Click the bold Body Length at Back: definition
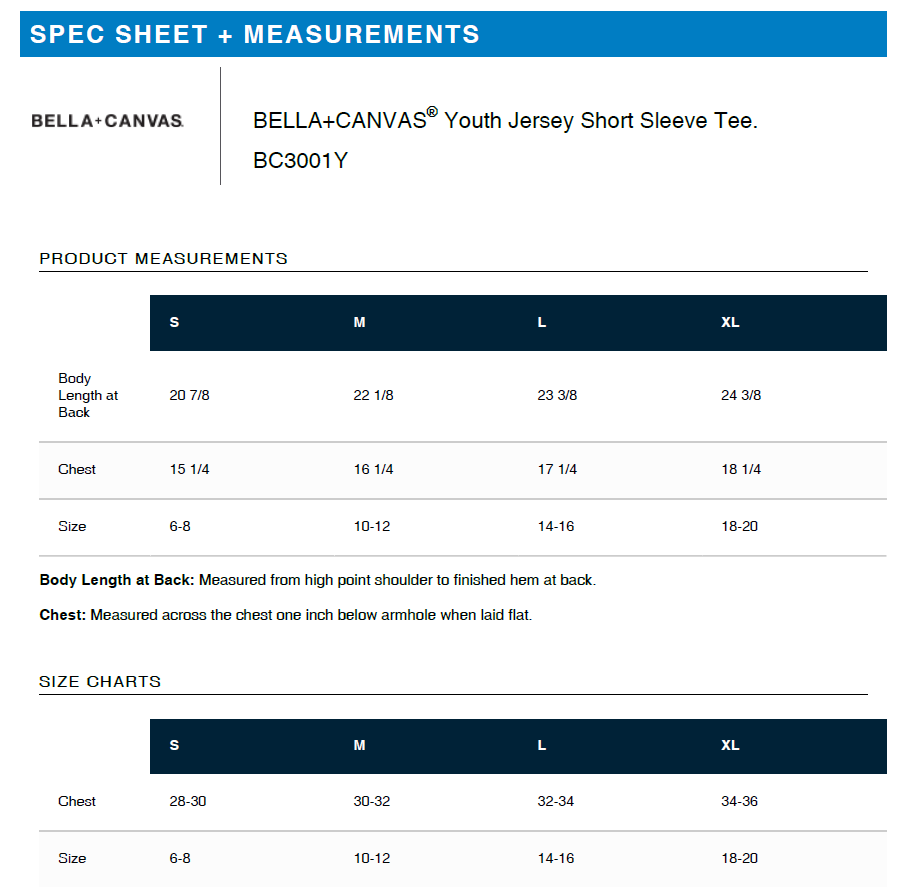 117,580
